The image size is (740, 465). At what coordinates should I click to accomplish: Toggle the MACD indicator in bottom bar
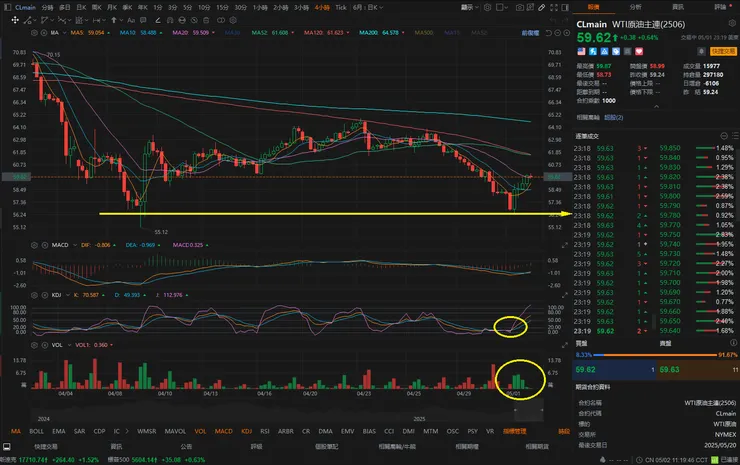[223, 431]
